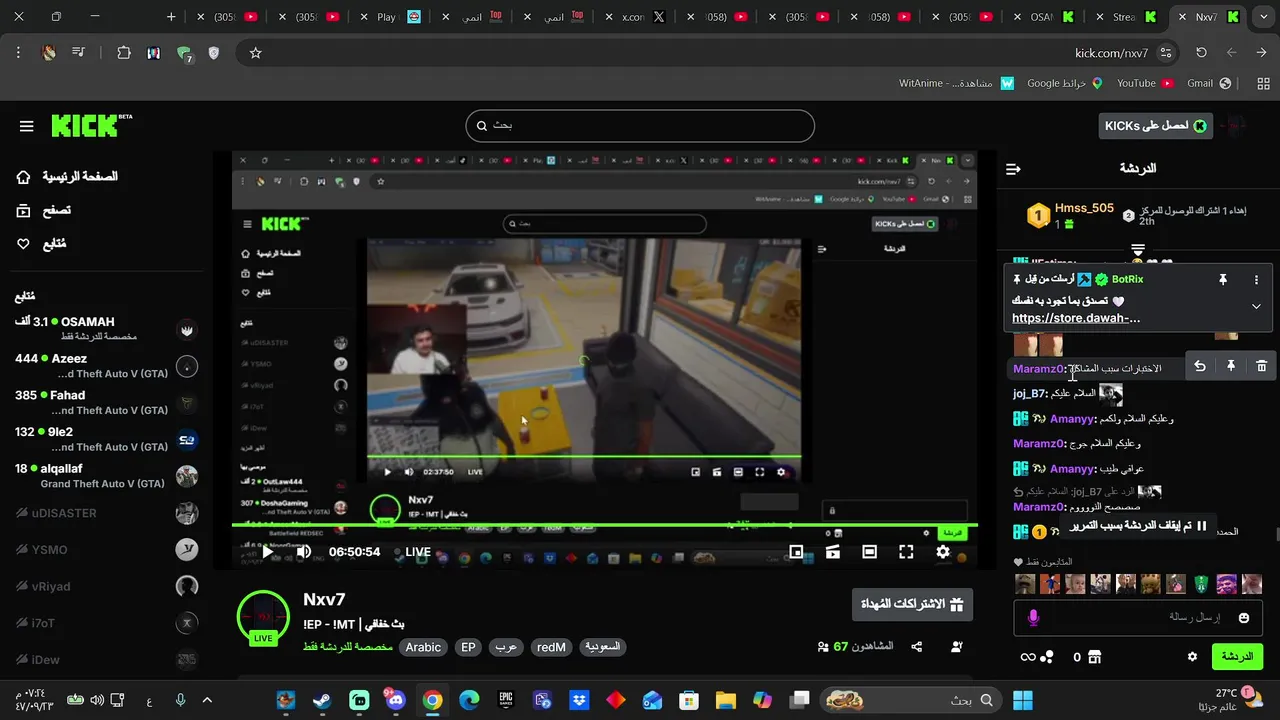Follow the channel via person icon

tap(956, 647)
